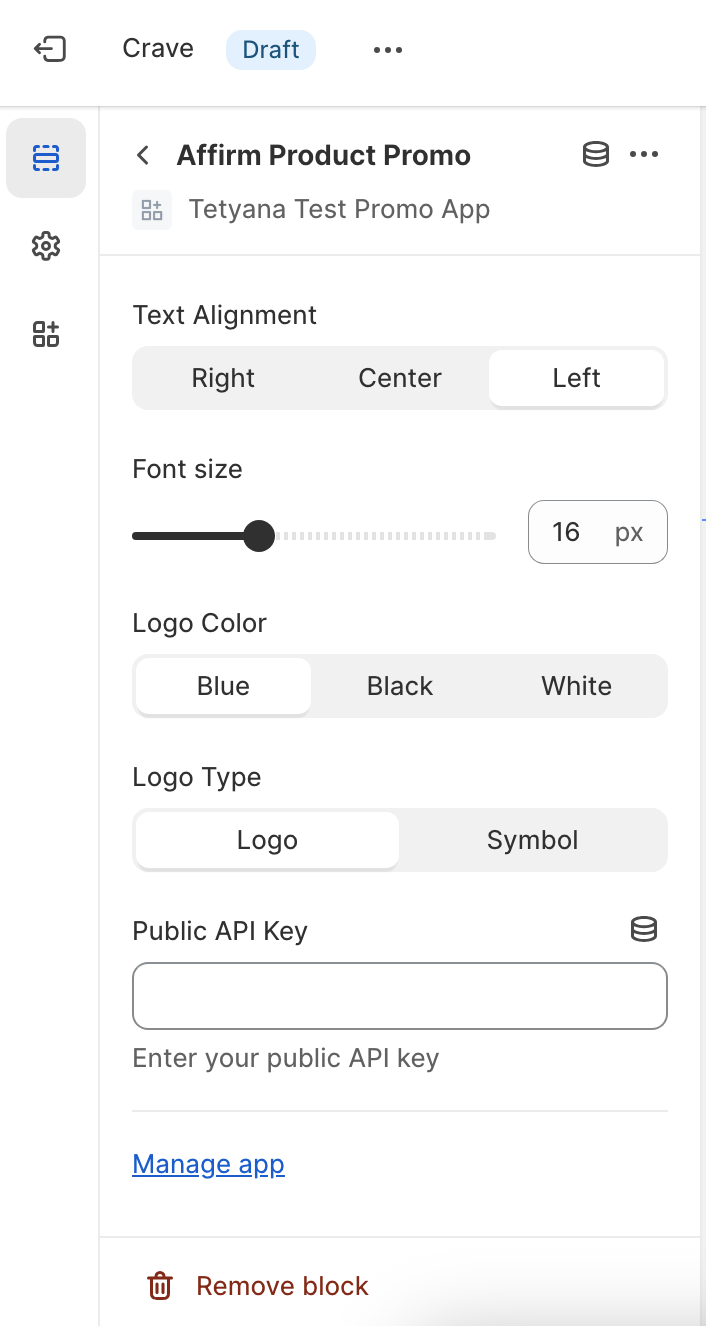Remove the Affirm Product Promo block
Screen dimensions: 706x1326
tap(281, 1286)
